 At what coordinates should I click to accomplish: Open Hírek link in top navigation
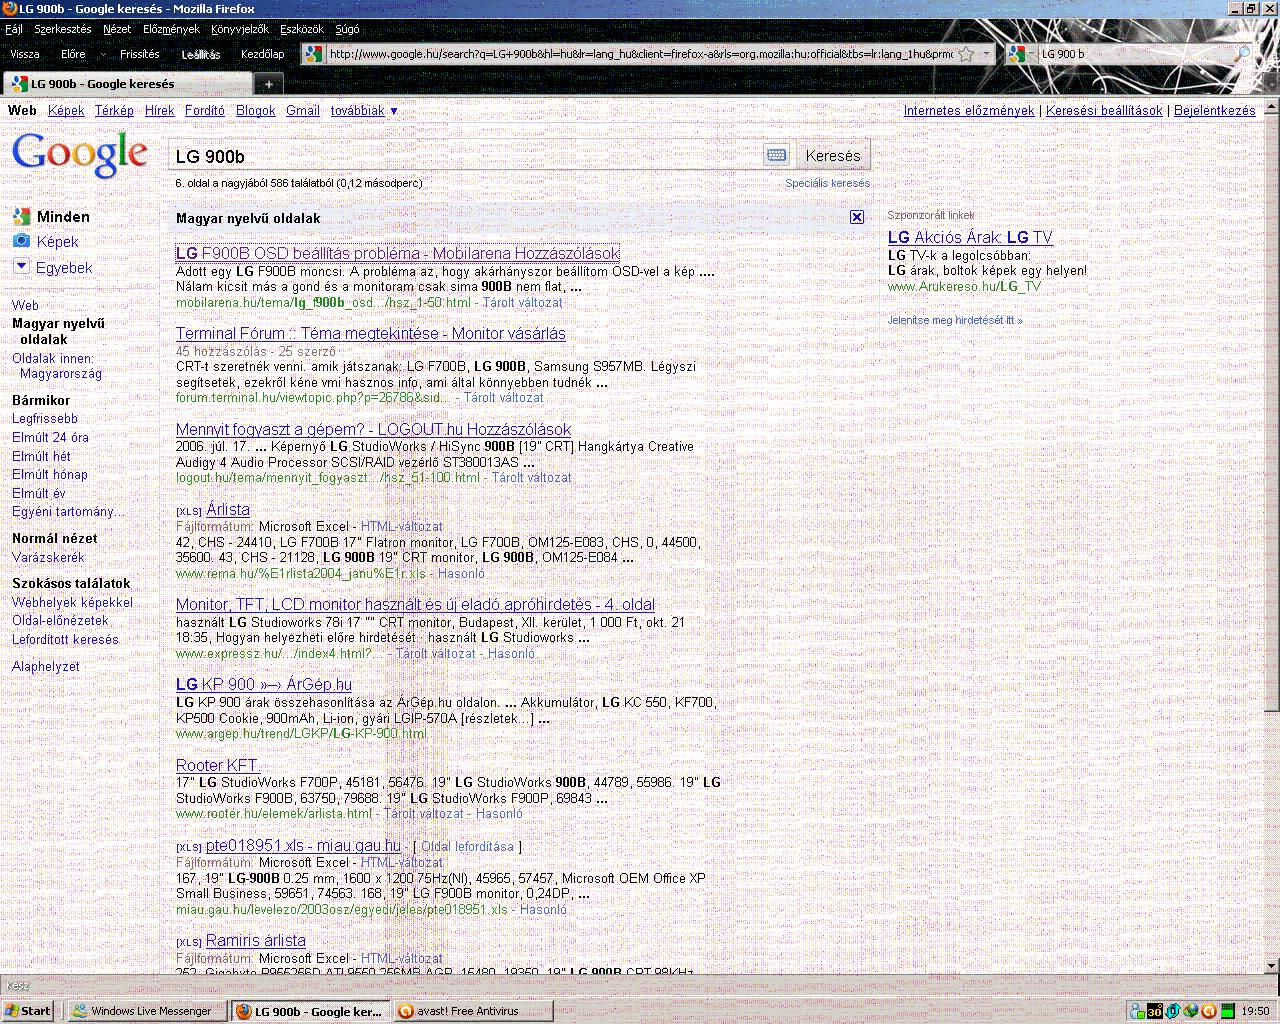pyautogui.click(x=159, y=111)
